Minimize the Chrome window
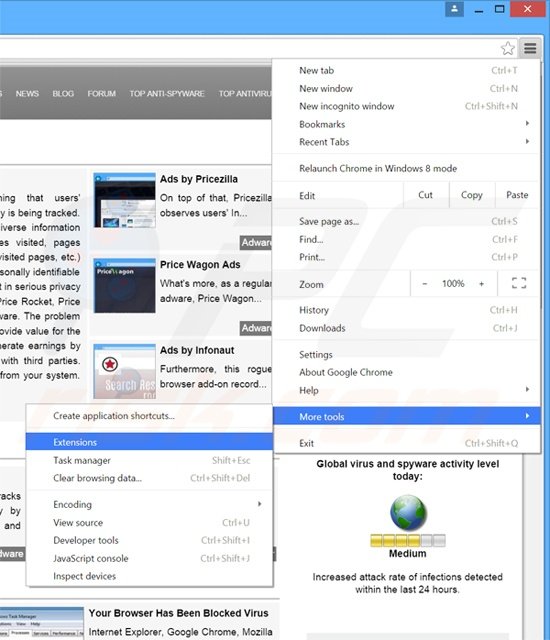This screenshot has width=550, height=640. [x=479, y=9]
